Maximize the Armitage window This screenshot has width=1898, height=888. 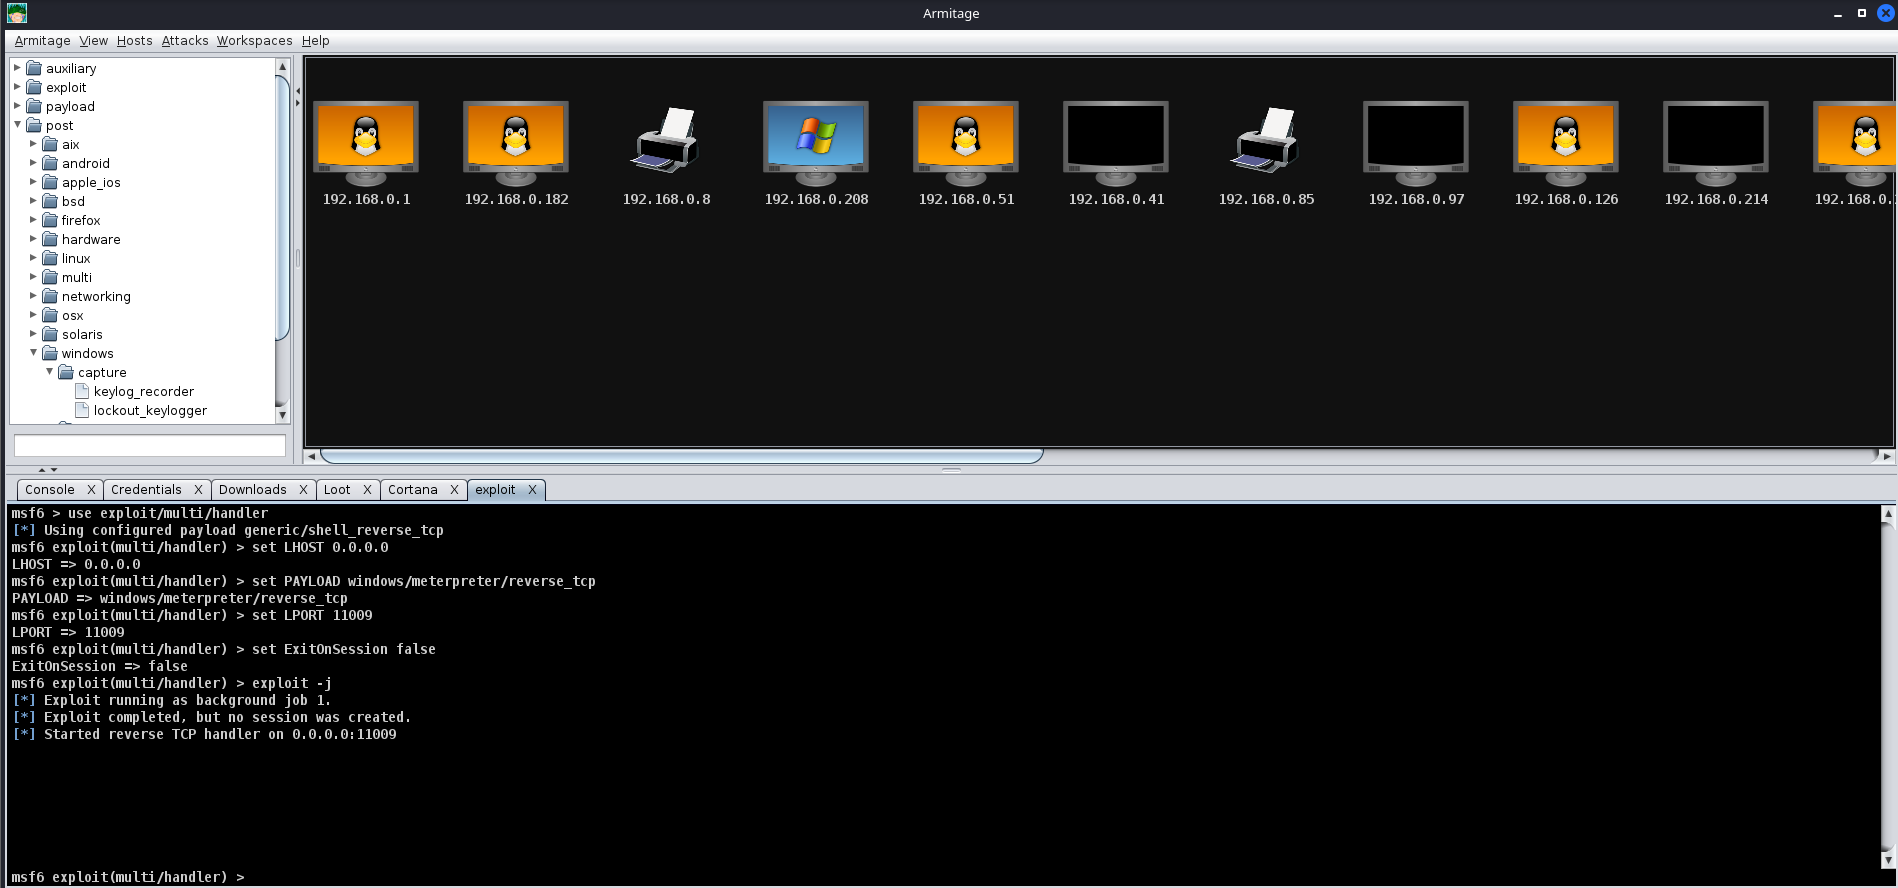point(1861,13)
